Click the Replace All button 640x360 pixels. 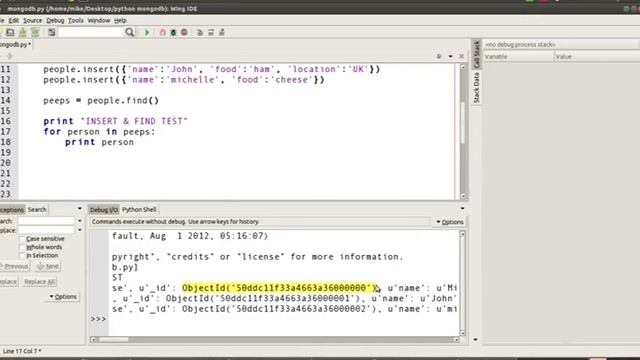tap(39, 282)
